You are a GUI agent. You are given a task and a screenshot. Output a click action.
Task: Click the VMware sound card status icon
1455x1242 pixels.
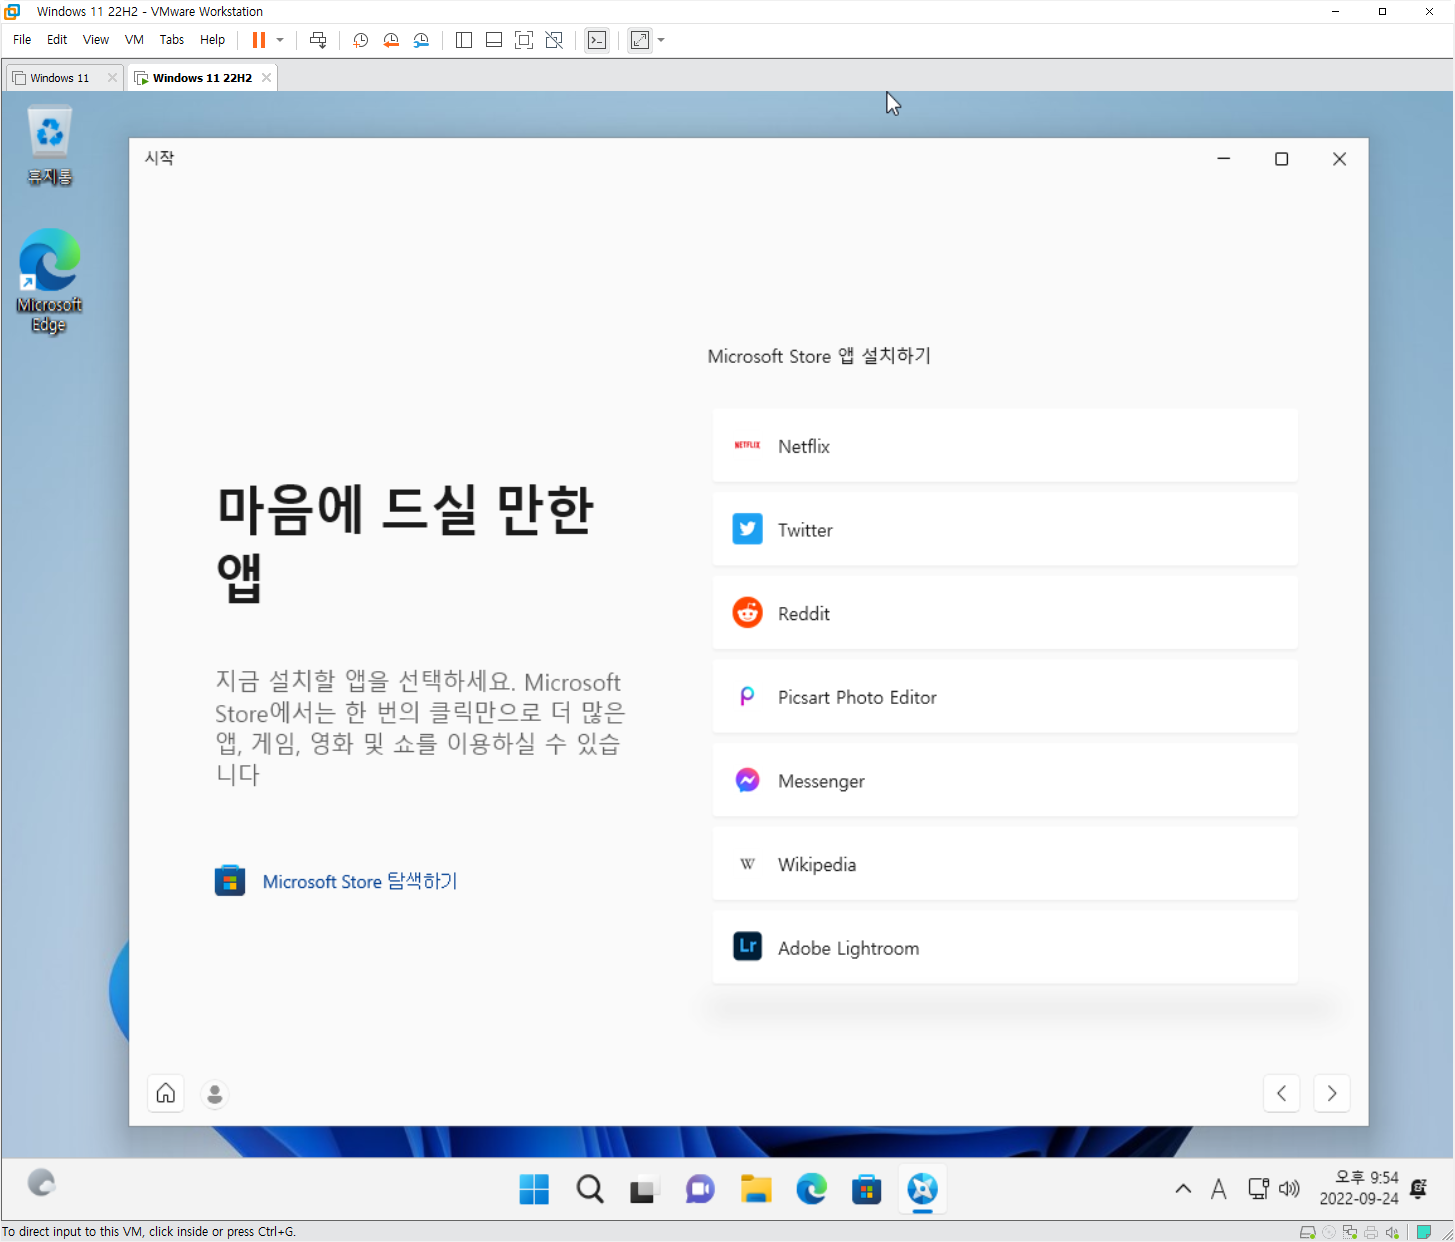click(1392, 1232)
